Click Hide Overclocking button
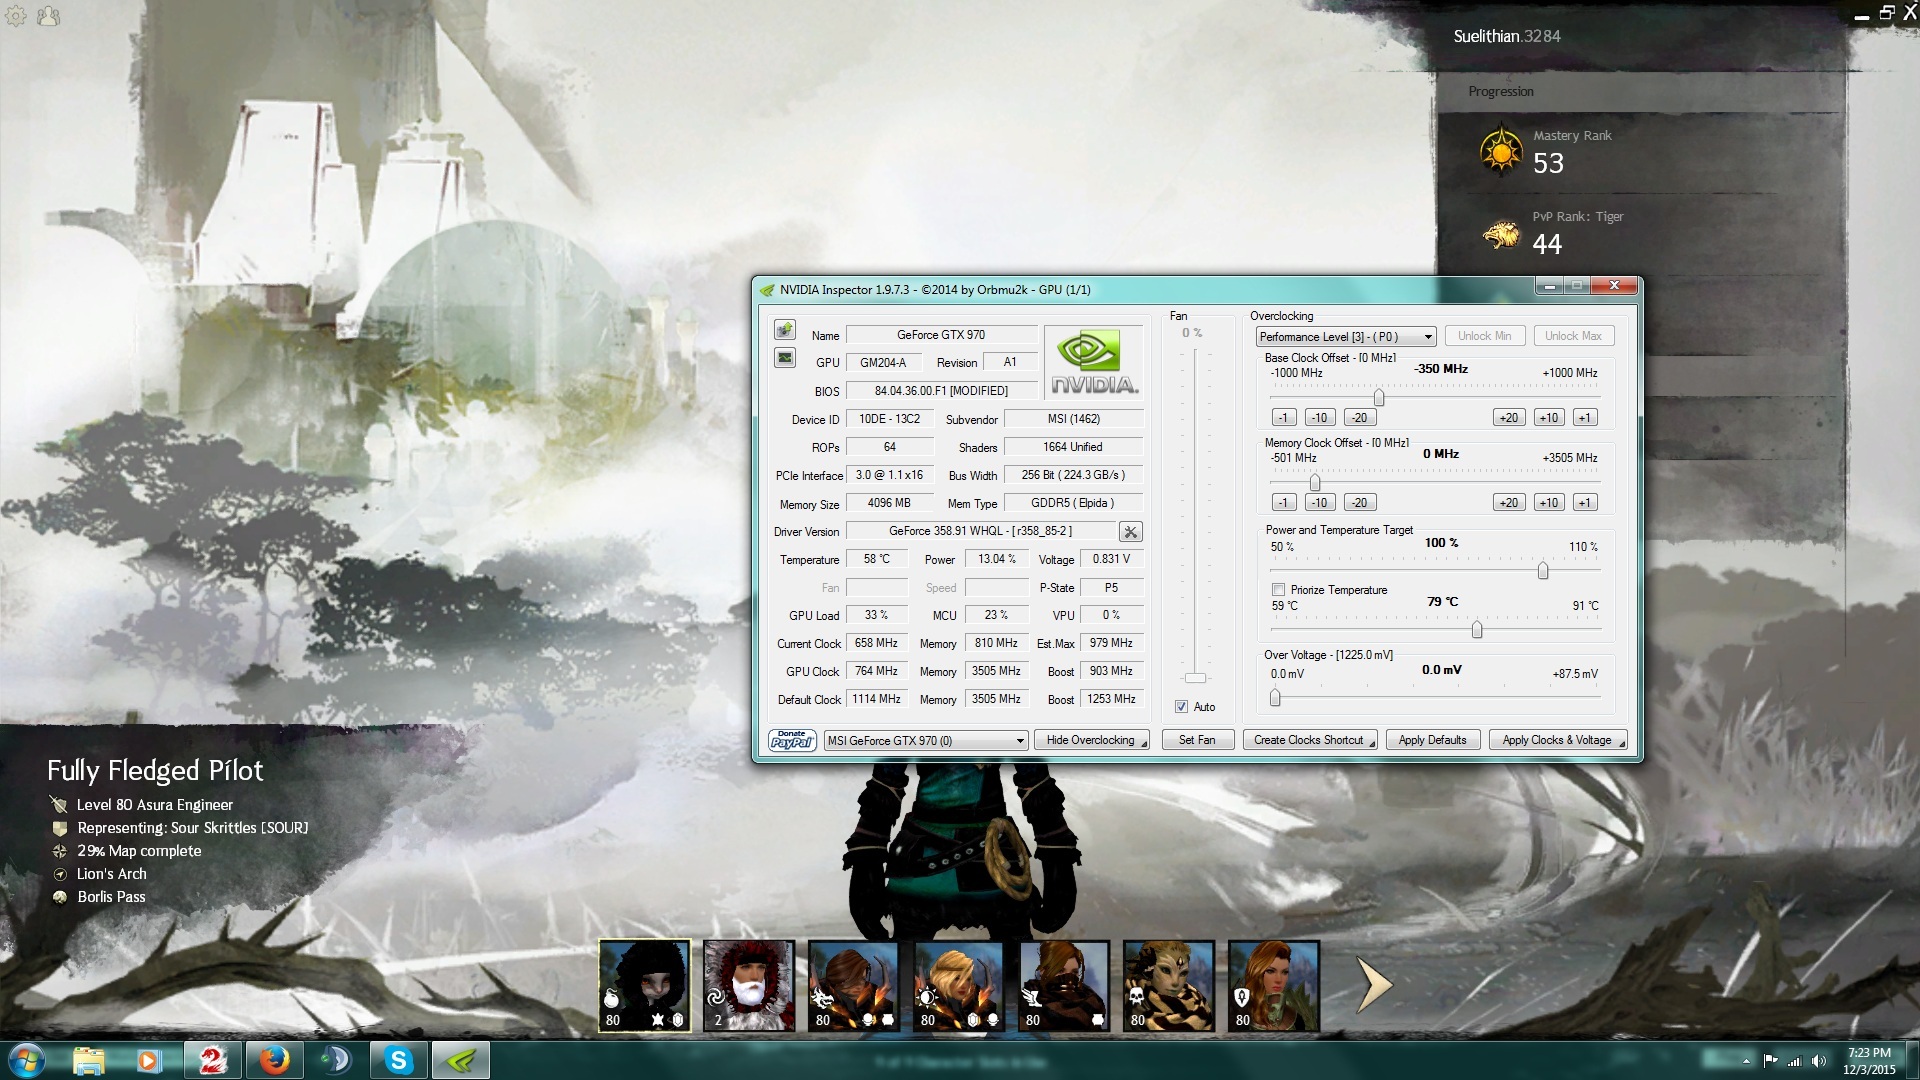The height and width of the screenshot is (1080, 1920). click(1092, 740)
